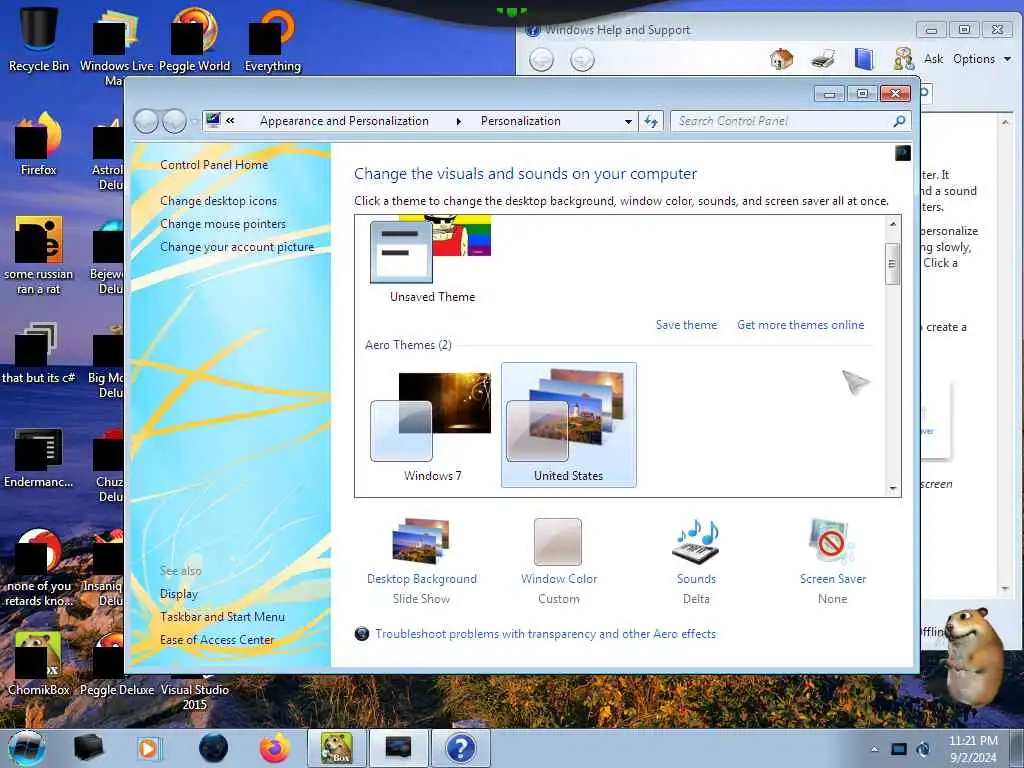Click the network tray icon
This screenshot has width=1024, height=768.
tap(899, 749)
